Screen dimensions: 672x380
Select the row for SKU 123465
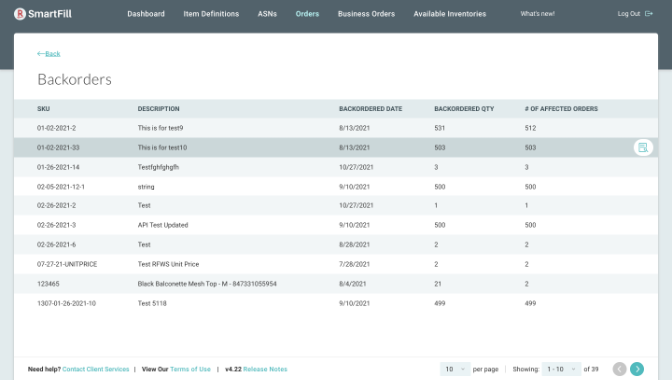click(336, 284)
